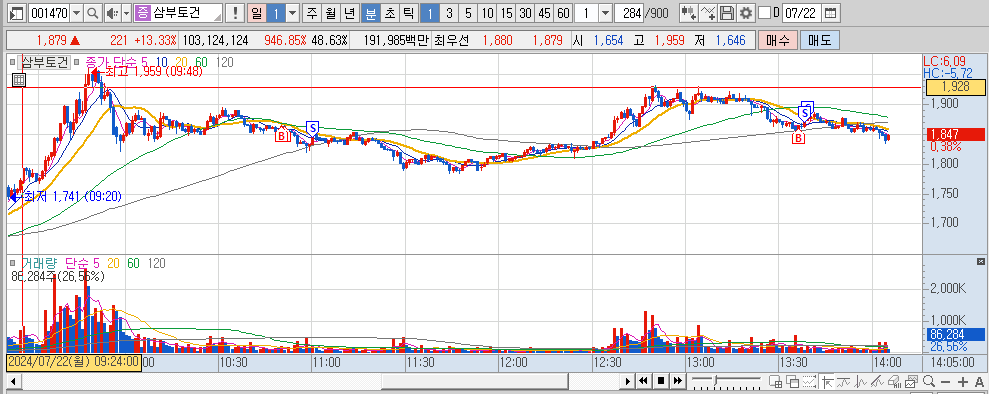Choose the 15-minute interval button
Viewport: 989px width, 394px height.
[x=506, y=13]
